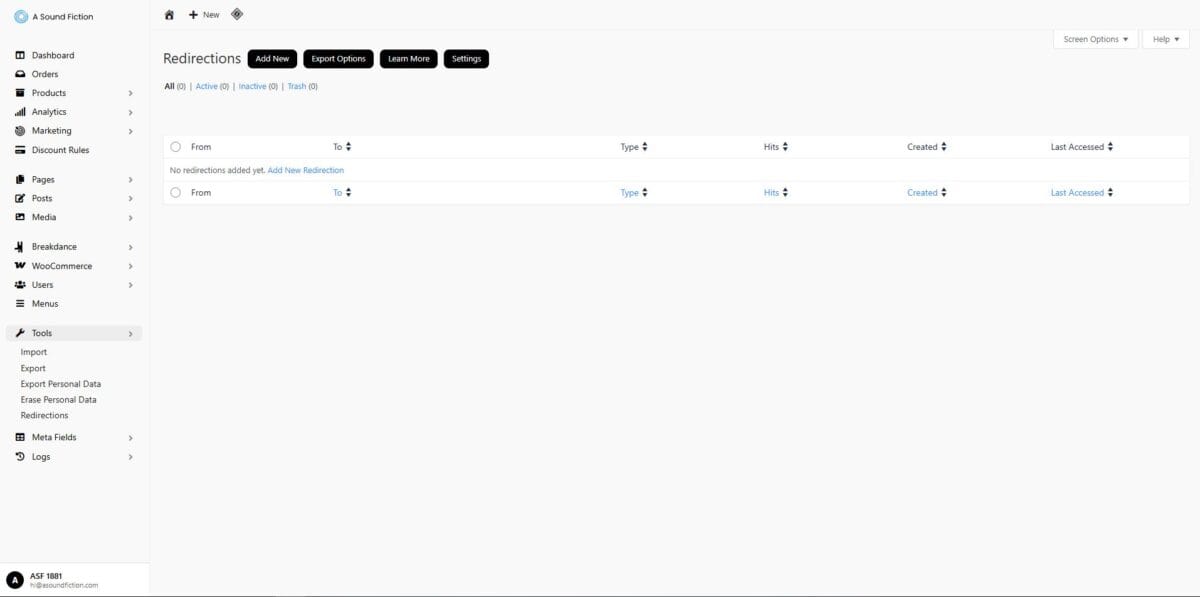Click the home icon in top bar

(169, 15)
